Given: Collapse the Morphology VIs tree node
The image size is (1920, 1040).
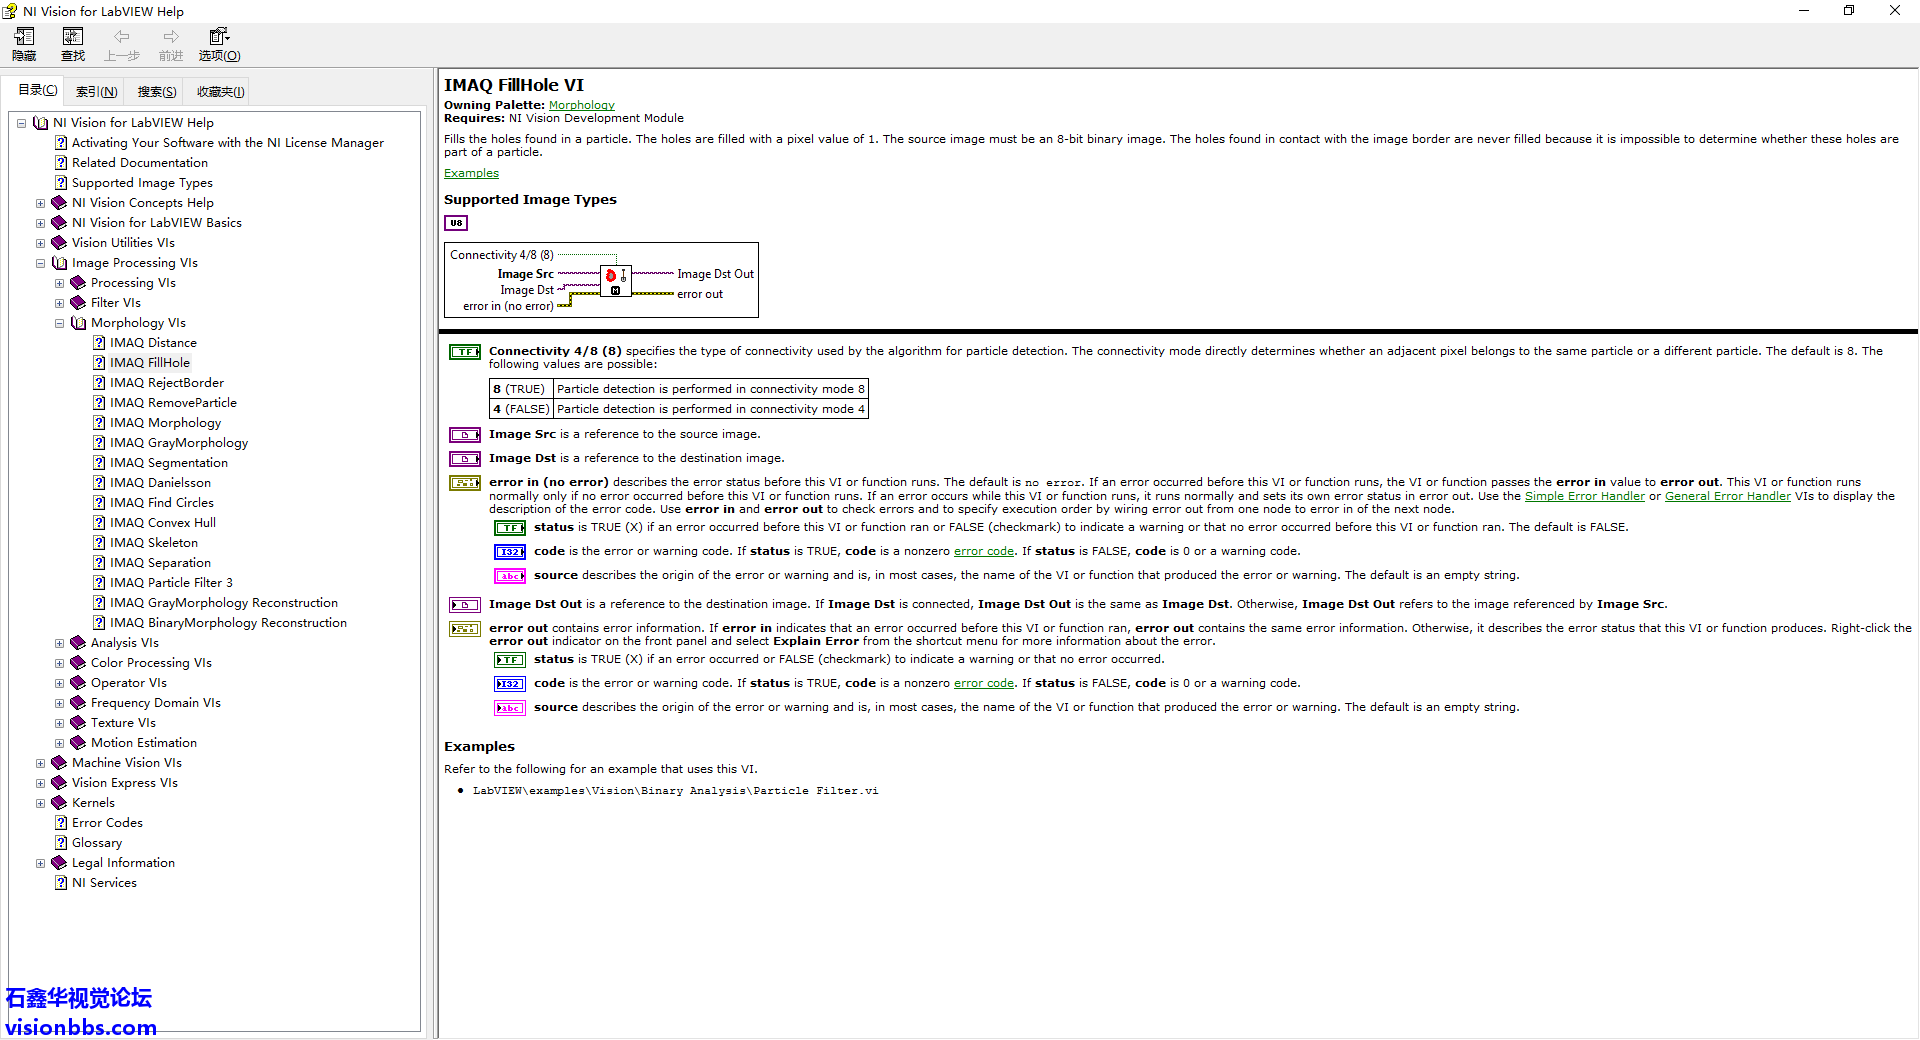Looking at the screenshot, I should point(59,323).
